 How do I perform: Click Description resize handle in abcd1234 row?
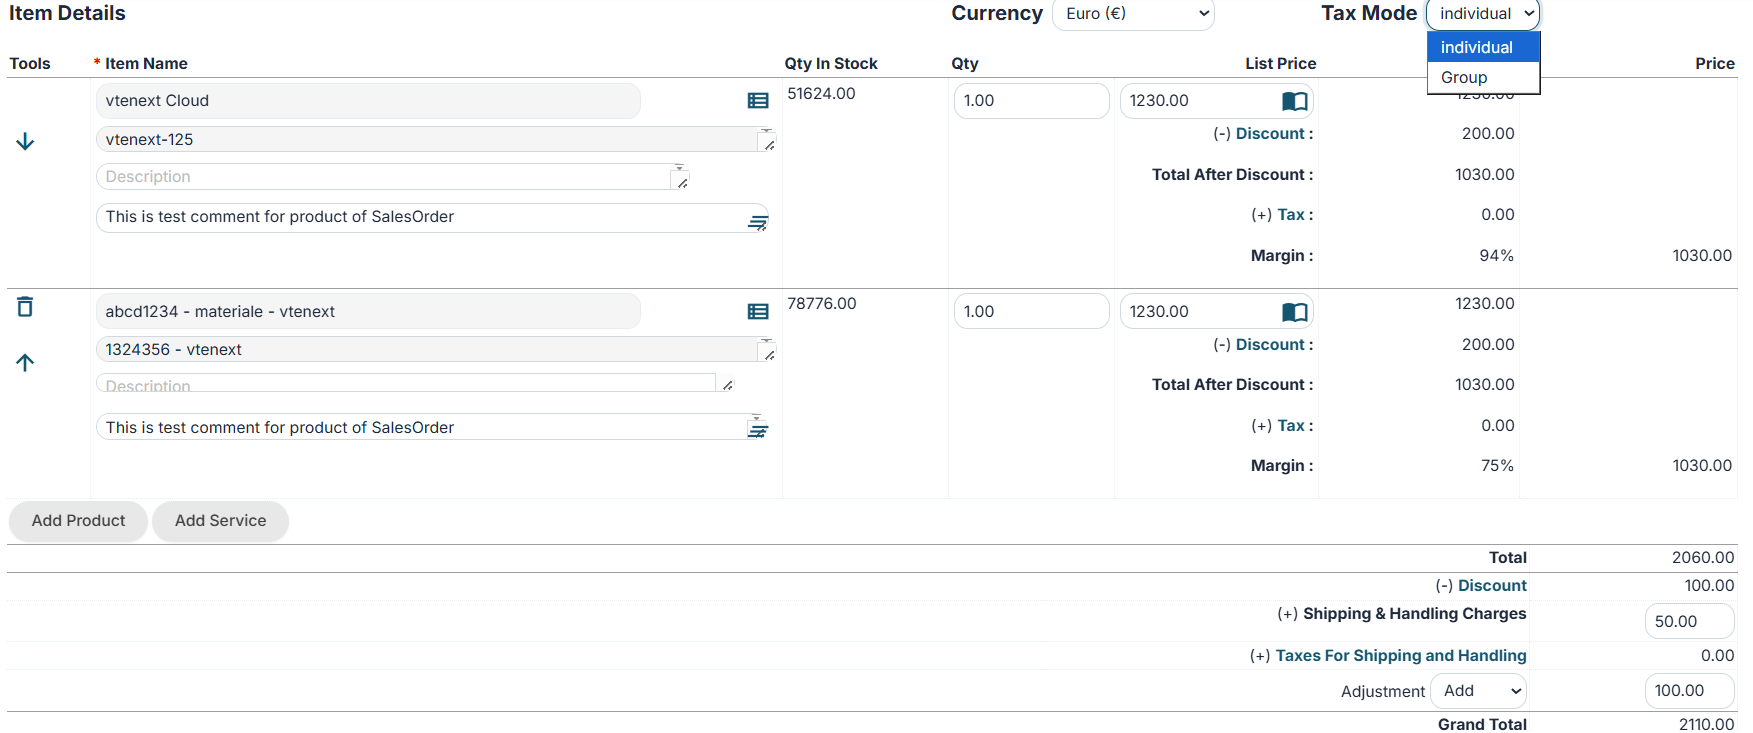point(727,384)
